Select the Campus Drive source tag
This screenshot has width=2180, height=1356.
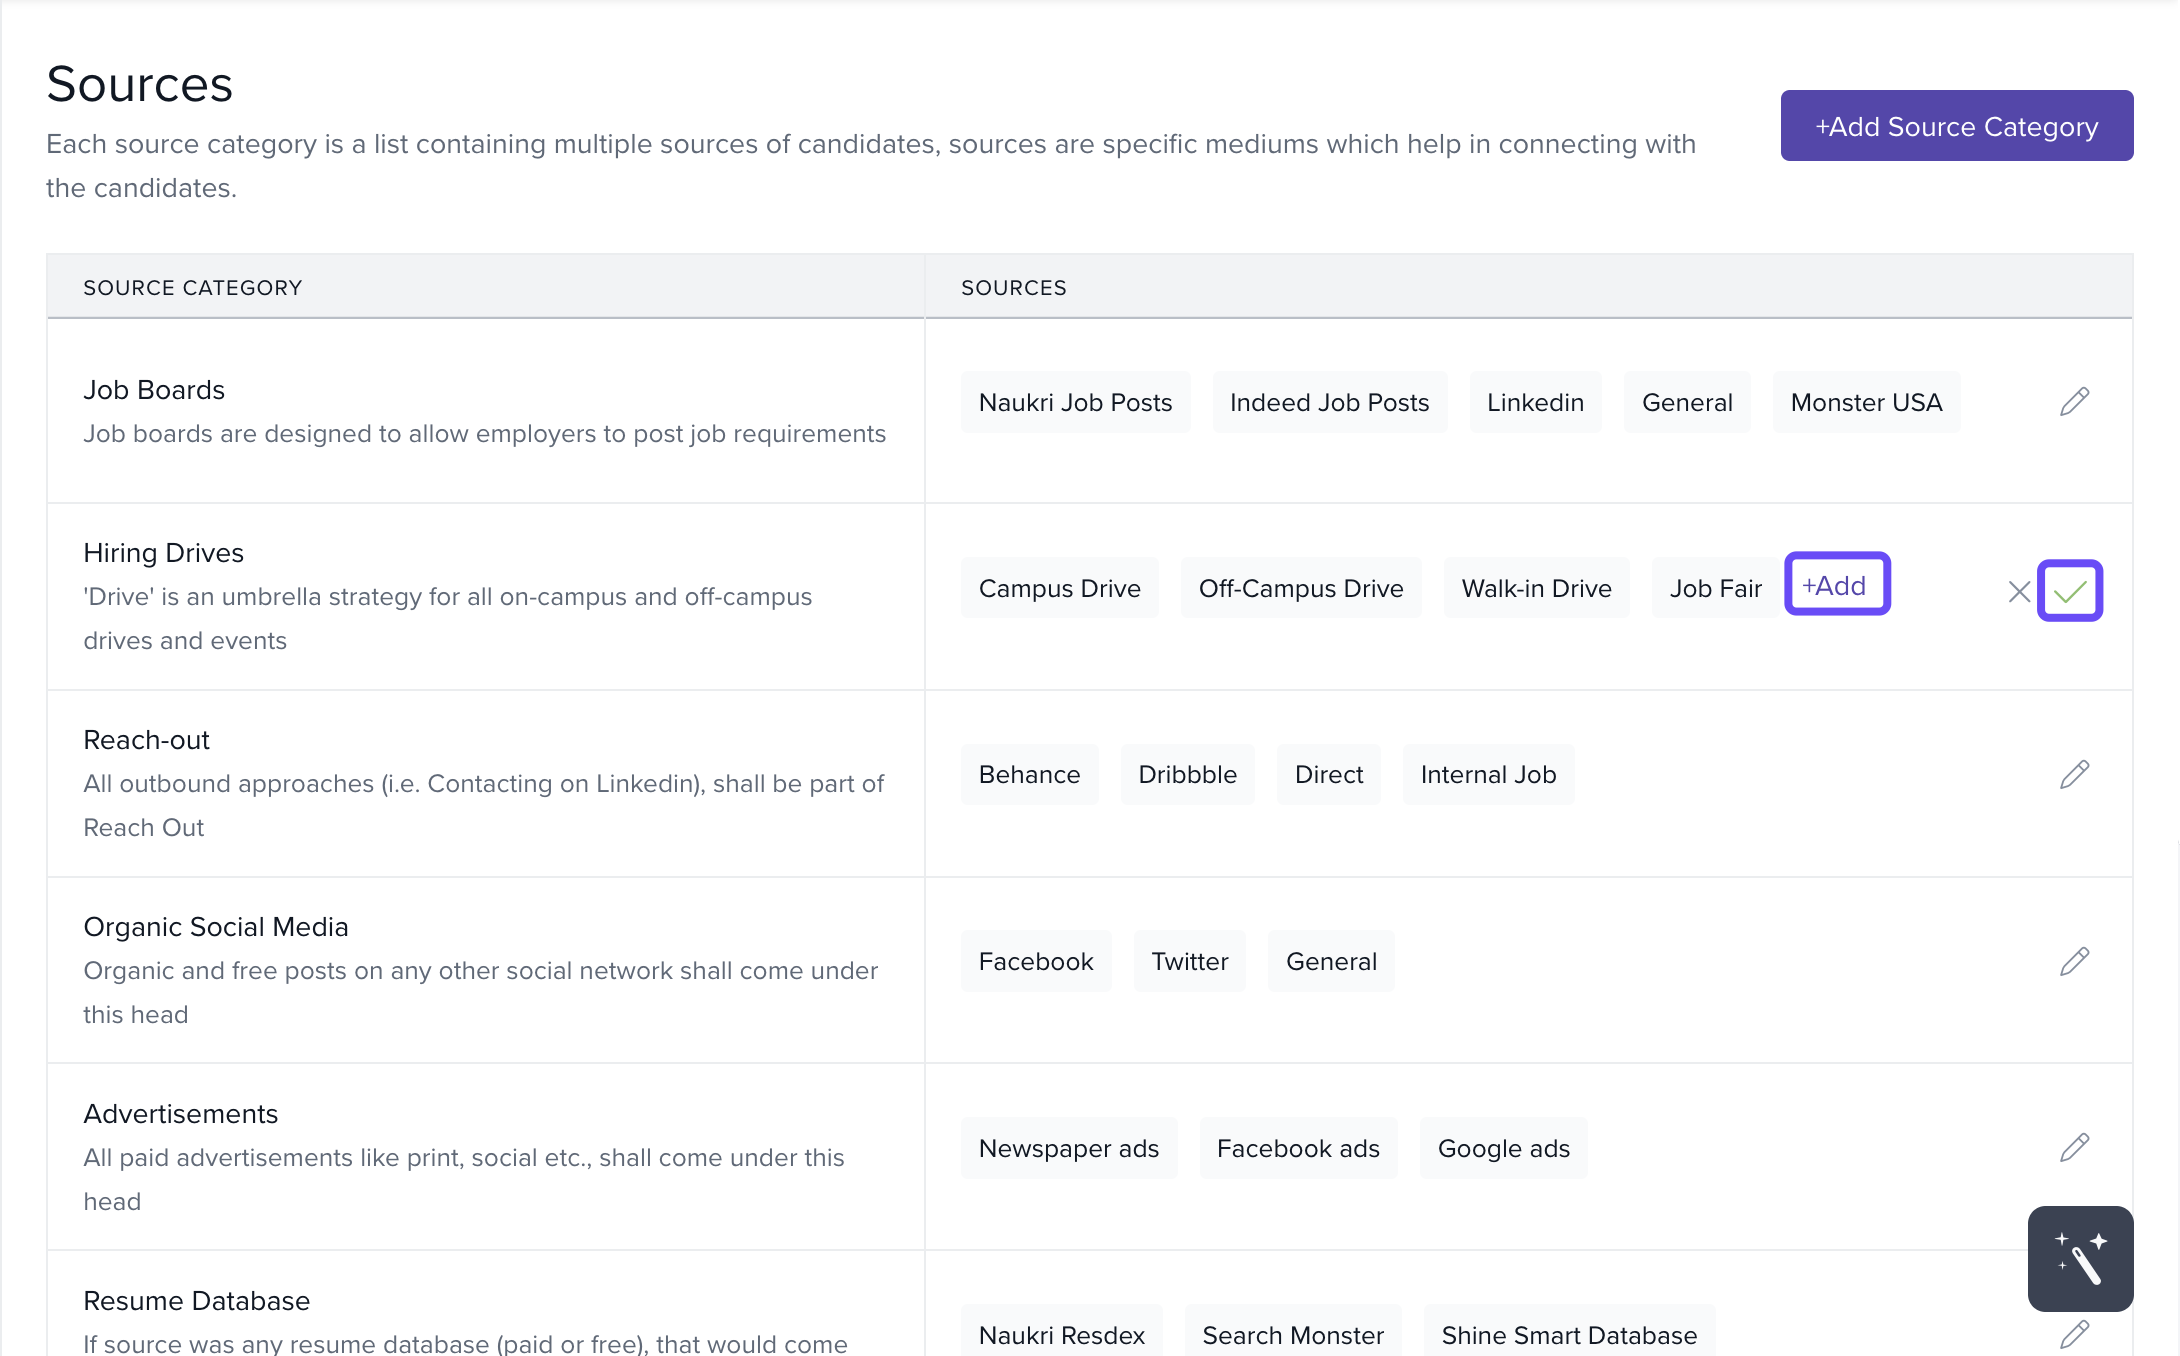(1059, 589)
